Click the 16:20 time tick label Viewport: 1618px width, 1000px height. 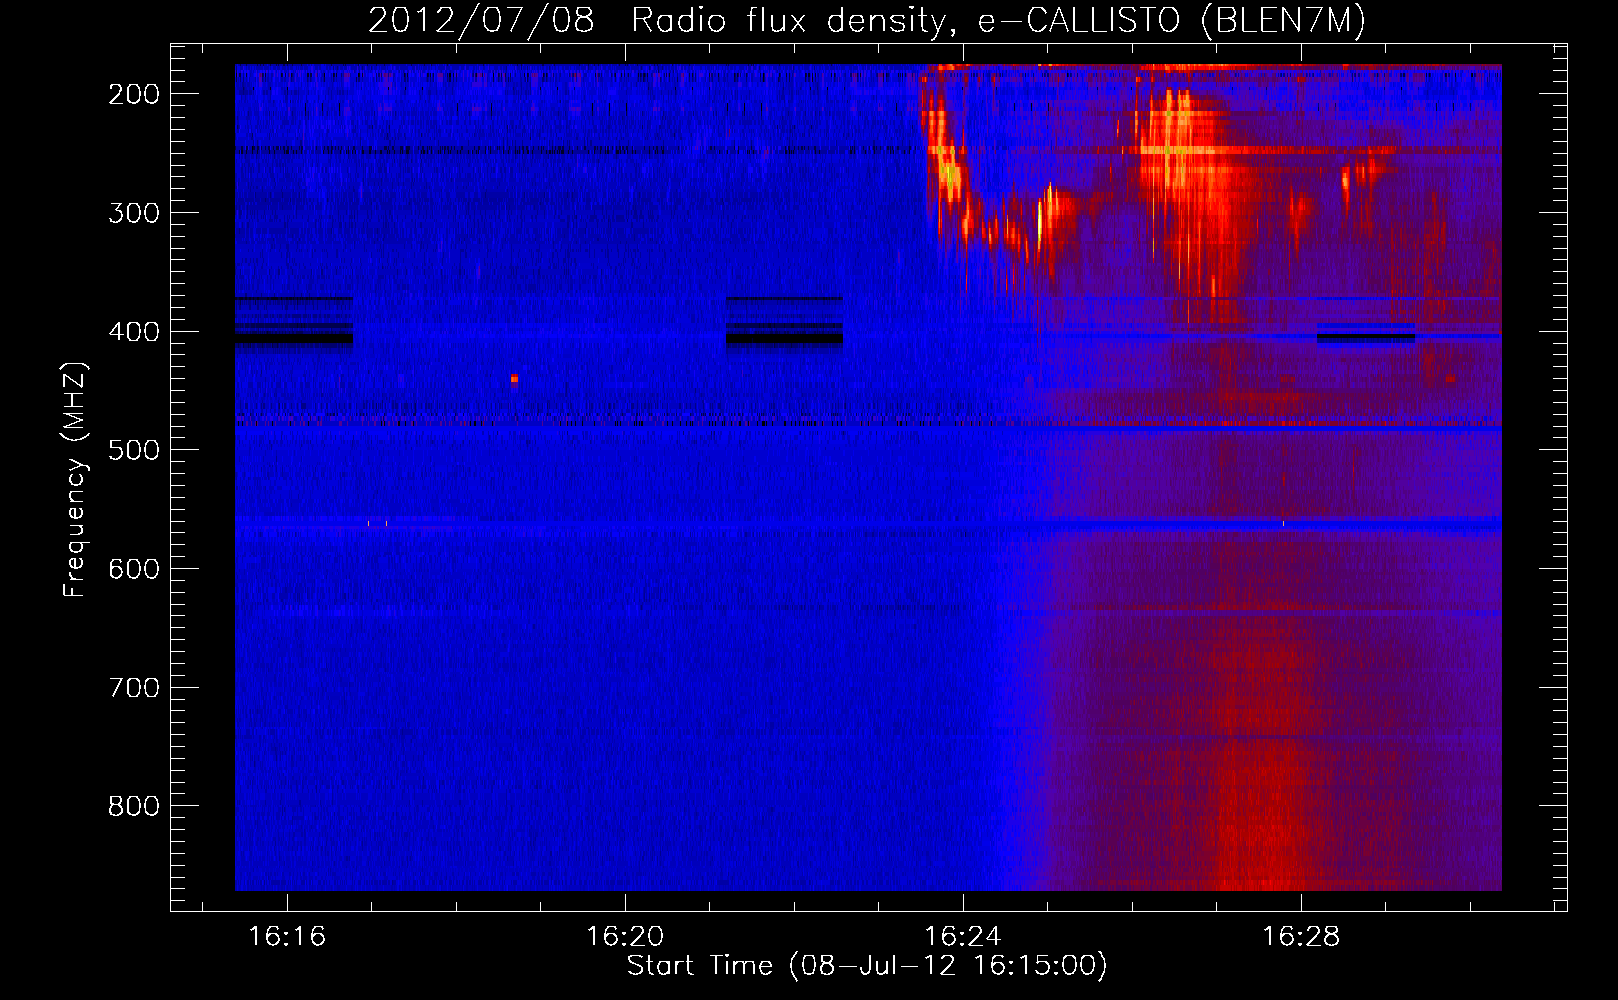click(625, 936)
